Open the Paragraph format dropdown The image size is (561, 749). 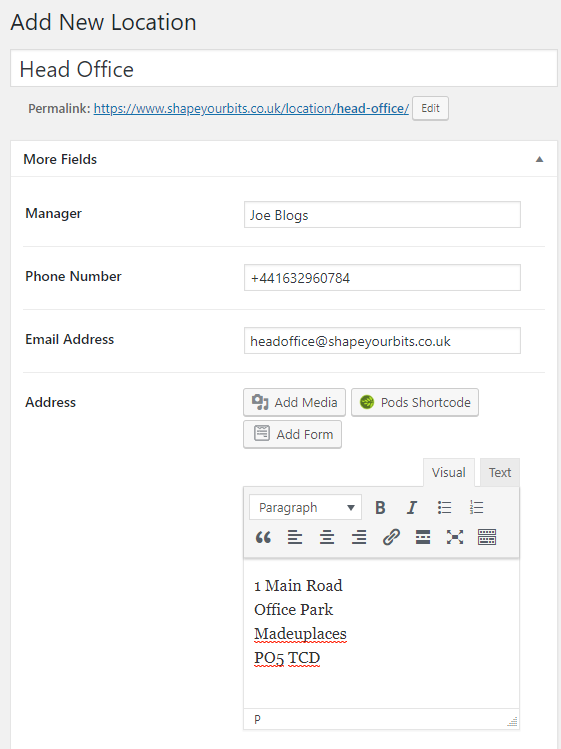point(305,507)
